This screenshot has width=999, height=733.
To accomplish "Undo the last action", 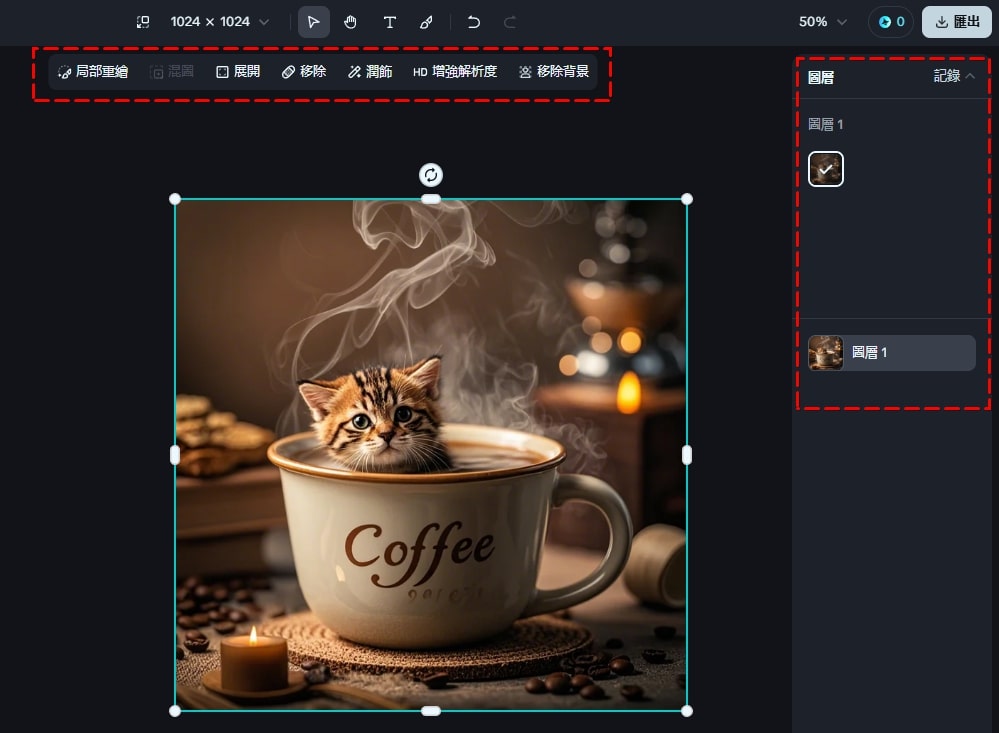I will coord(474,22).
